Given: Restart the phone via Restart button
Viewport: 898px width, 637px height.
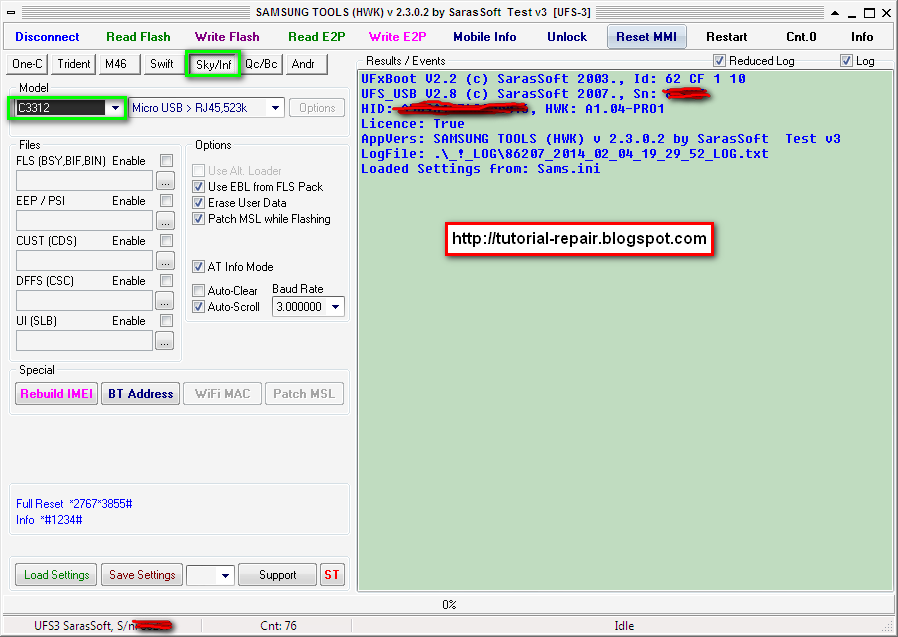Looking at the screenshot, I should pos(726,37).
